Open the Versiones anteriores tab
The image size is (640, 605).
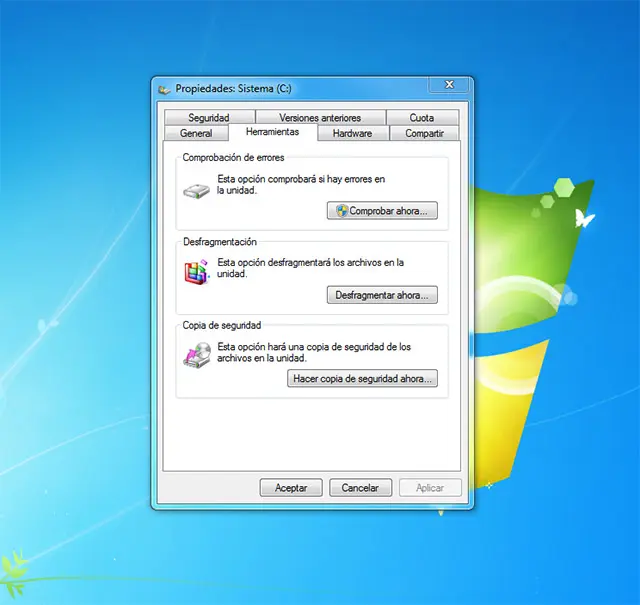(x=320, y=118)
